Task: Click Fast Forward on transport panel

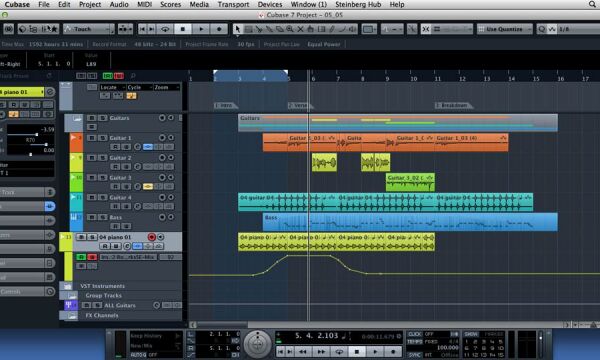Action: coord(321,351)
